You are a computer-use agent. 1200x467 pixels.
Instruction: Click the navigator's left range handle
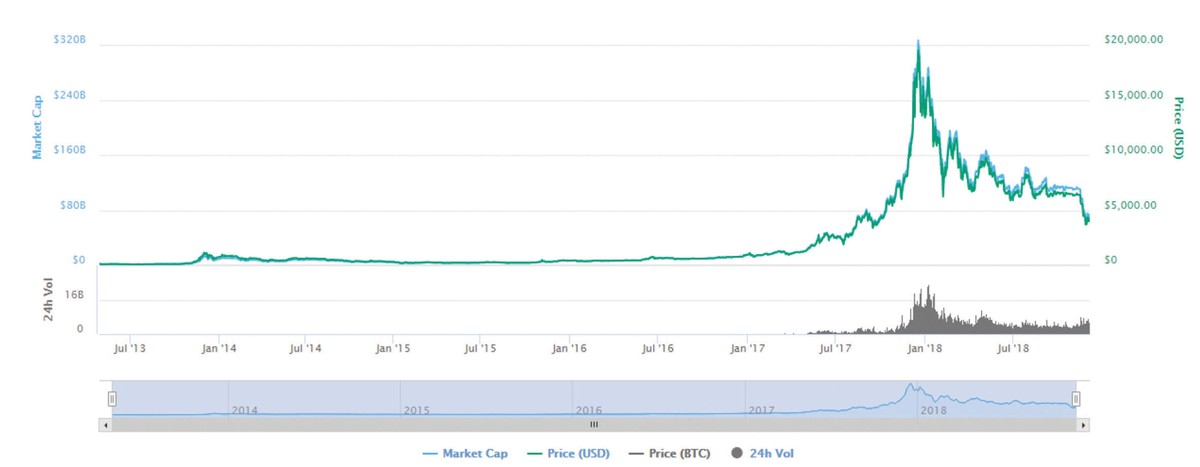(x=112, y=399)
